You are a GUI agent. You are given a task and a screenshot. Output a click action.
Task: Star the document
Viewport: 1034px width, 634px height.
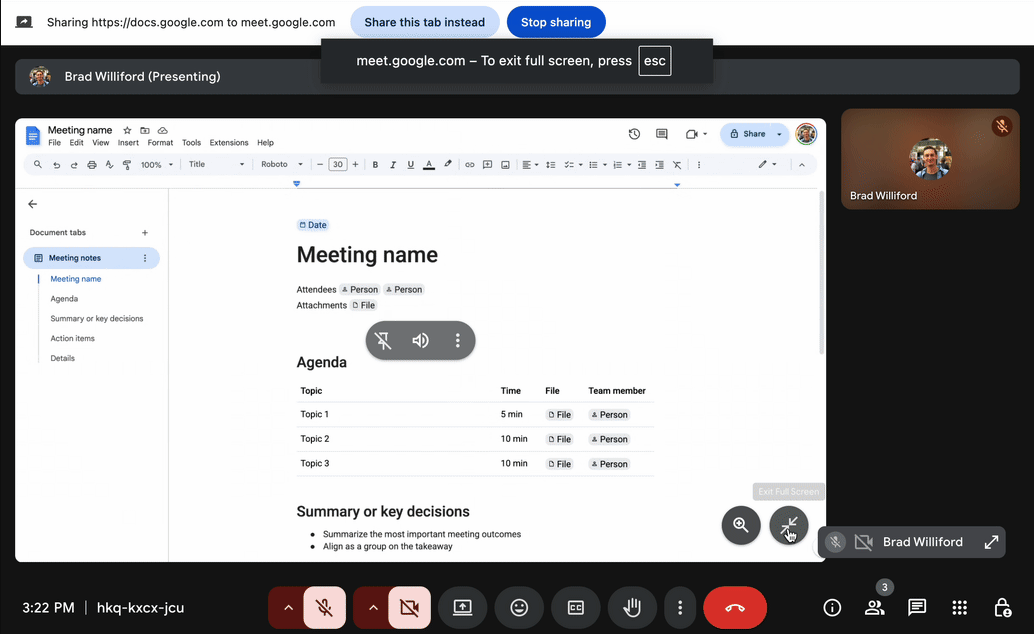point(127,131)
